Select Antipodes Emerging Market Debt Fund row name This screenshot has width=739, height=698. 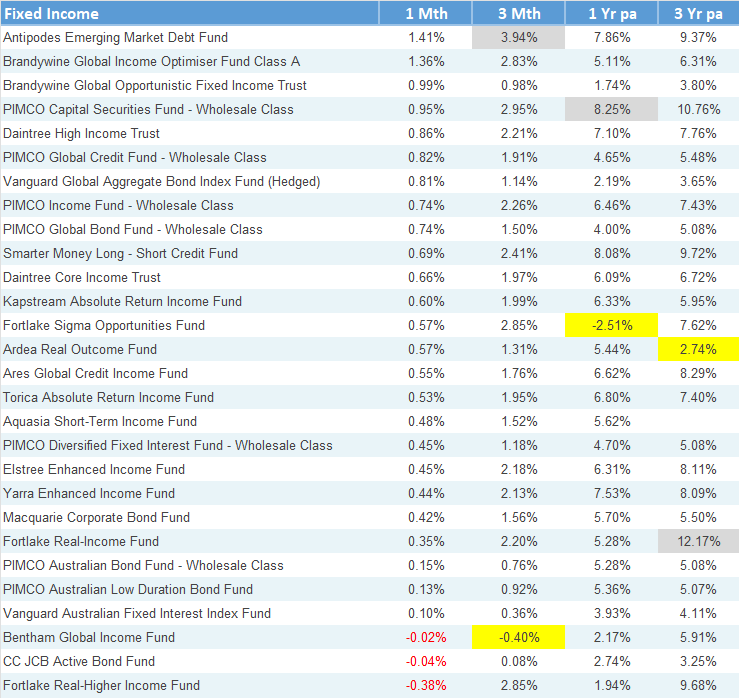pyautogui.click(x=115, y=37)
